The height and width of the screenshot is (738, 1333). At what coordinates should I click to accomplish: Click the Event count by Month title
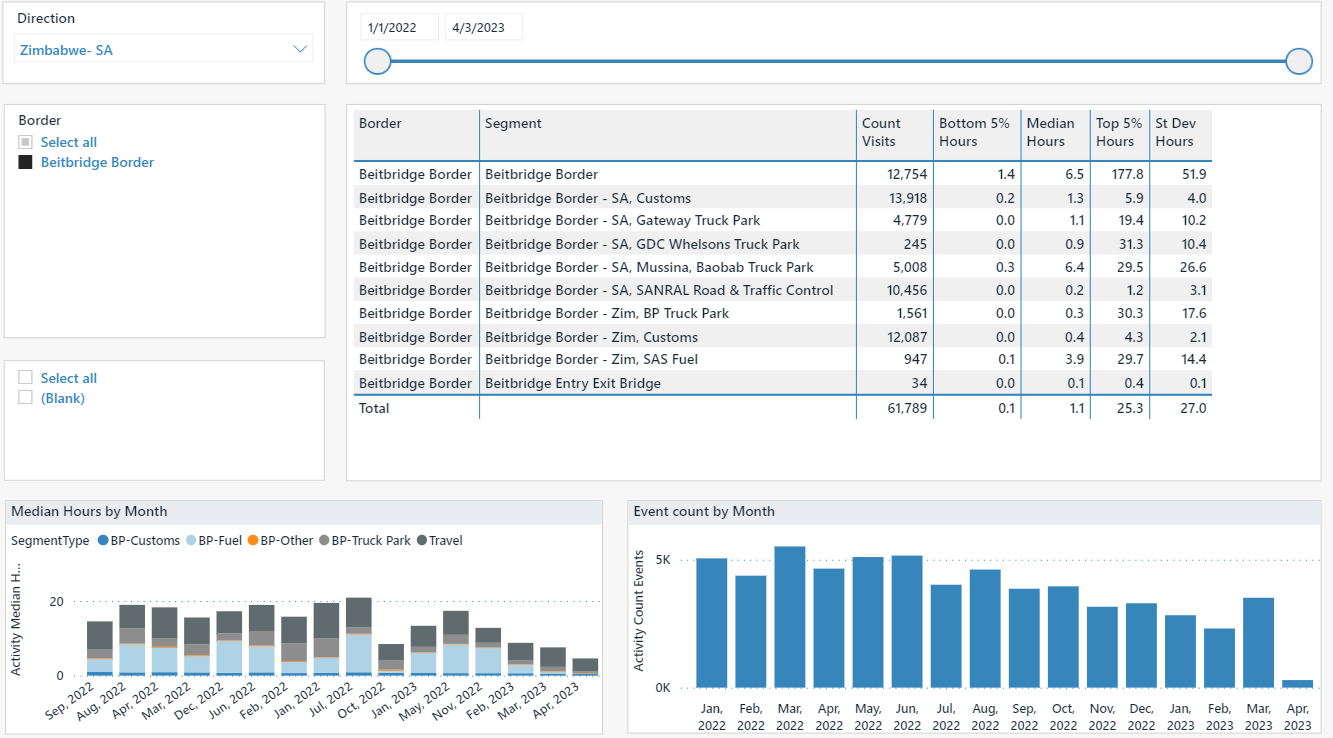[x=704, y=511]
